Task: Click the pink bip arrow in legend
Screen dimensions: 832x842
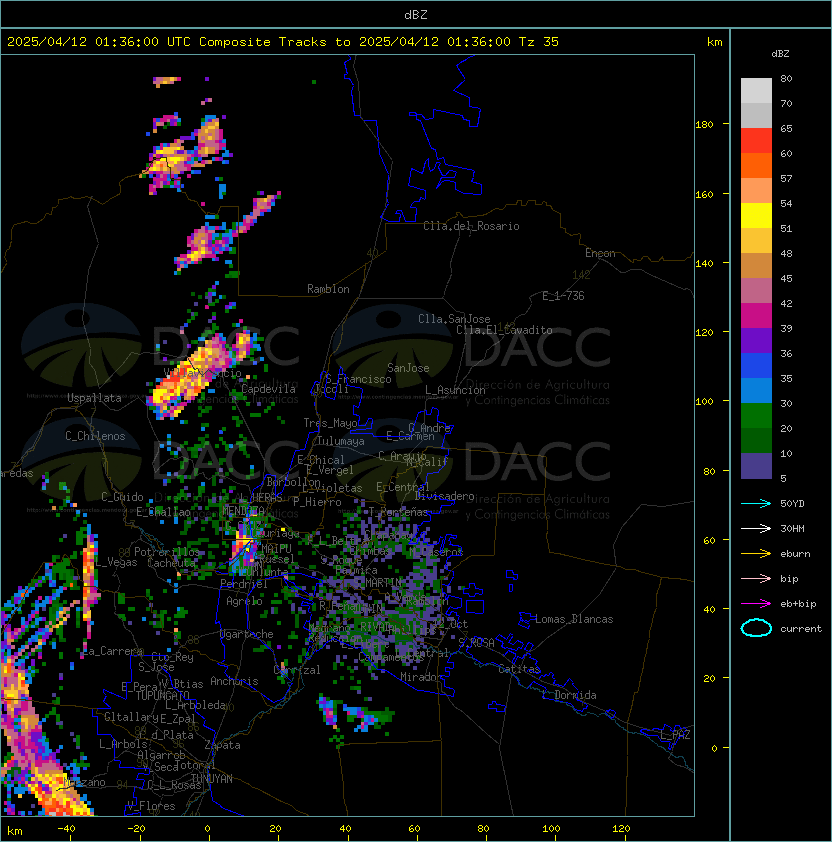Action: pos(756,578)
